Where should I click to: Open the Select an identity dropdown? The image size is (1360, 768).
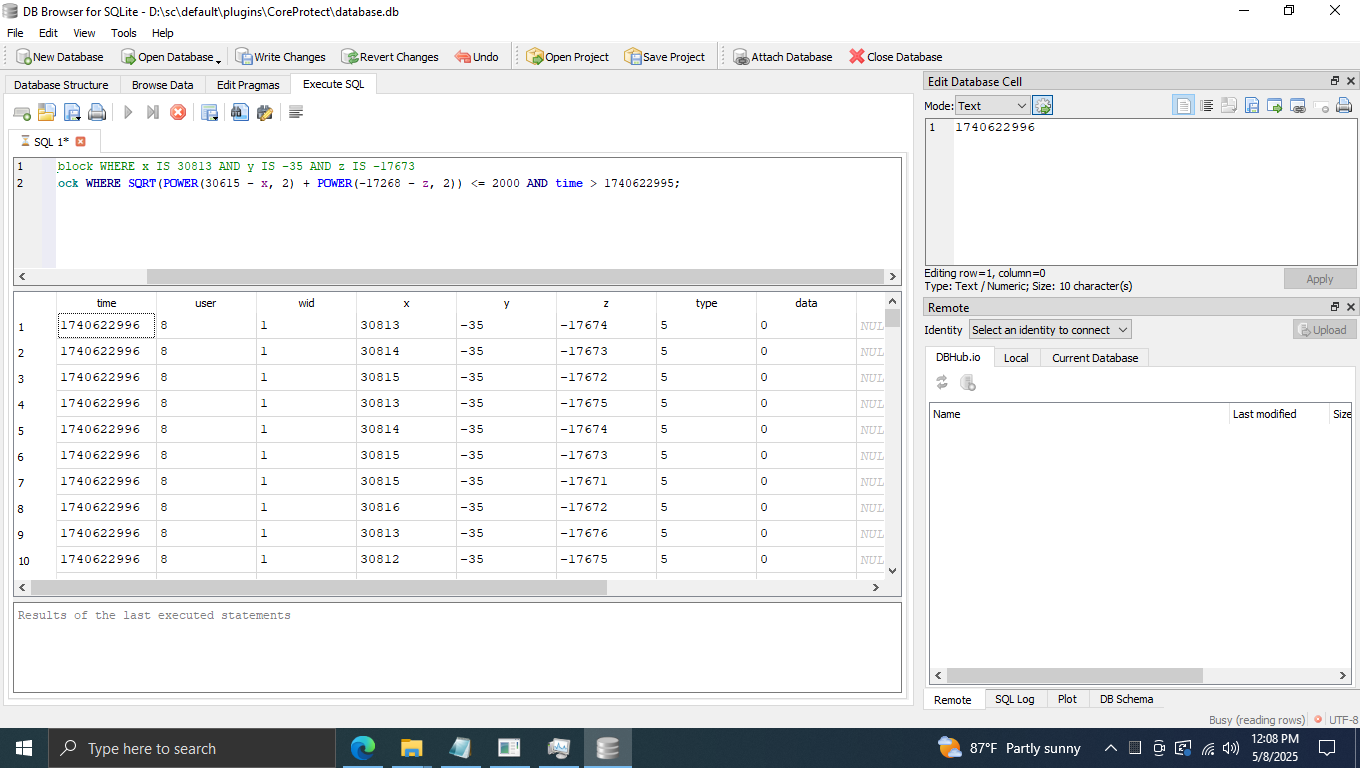(1049, 329)
